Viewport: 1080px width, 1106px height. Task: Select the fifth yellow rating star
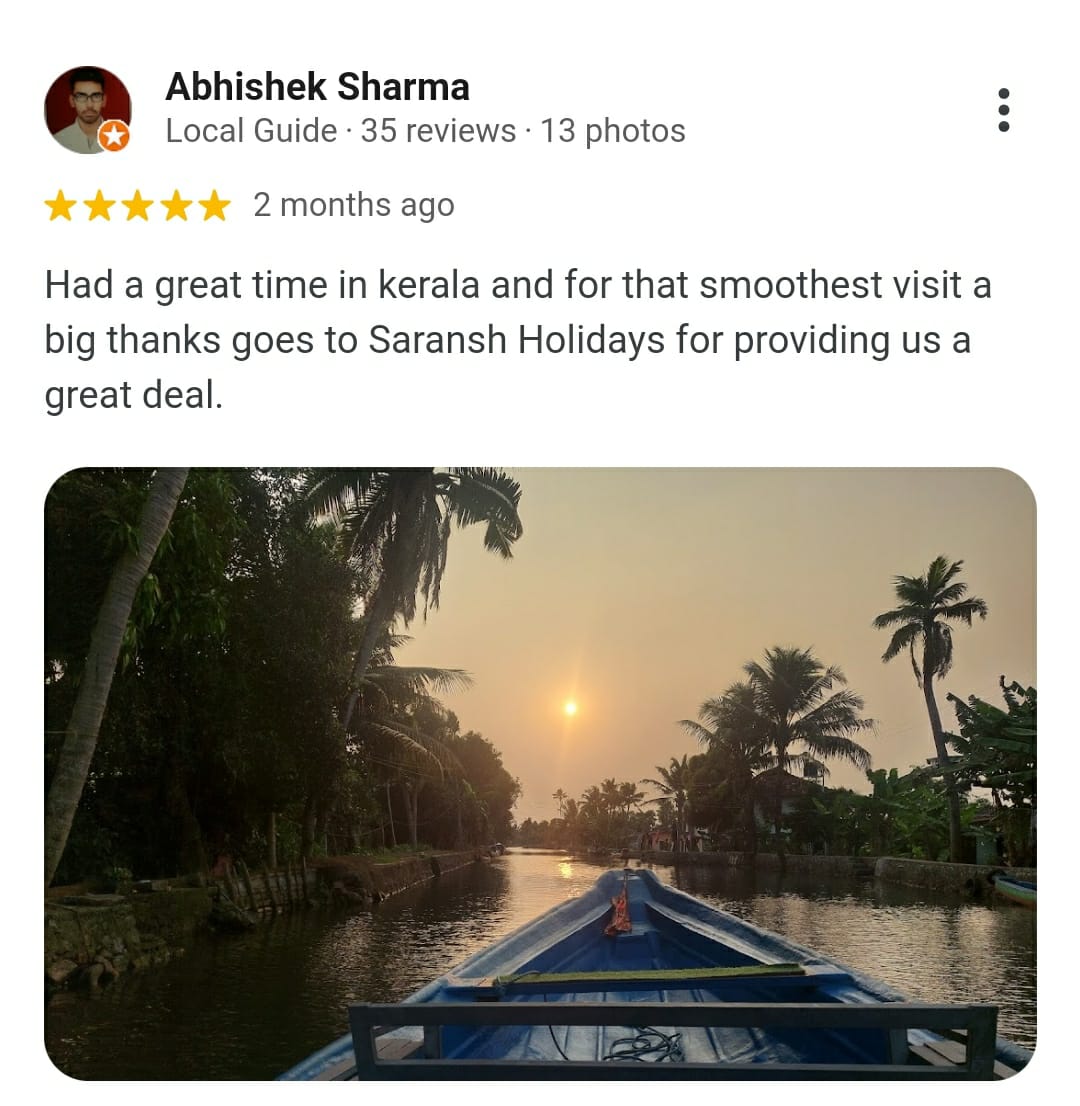214,206
